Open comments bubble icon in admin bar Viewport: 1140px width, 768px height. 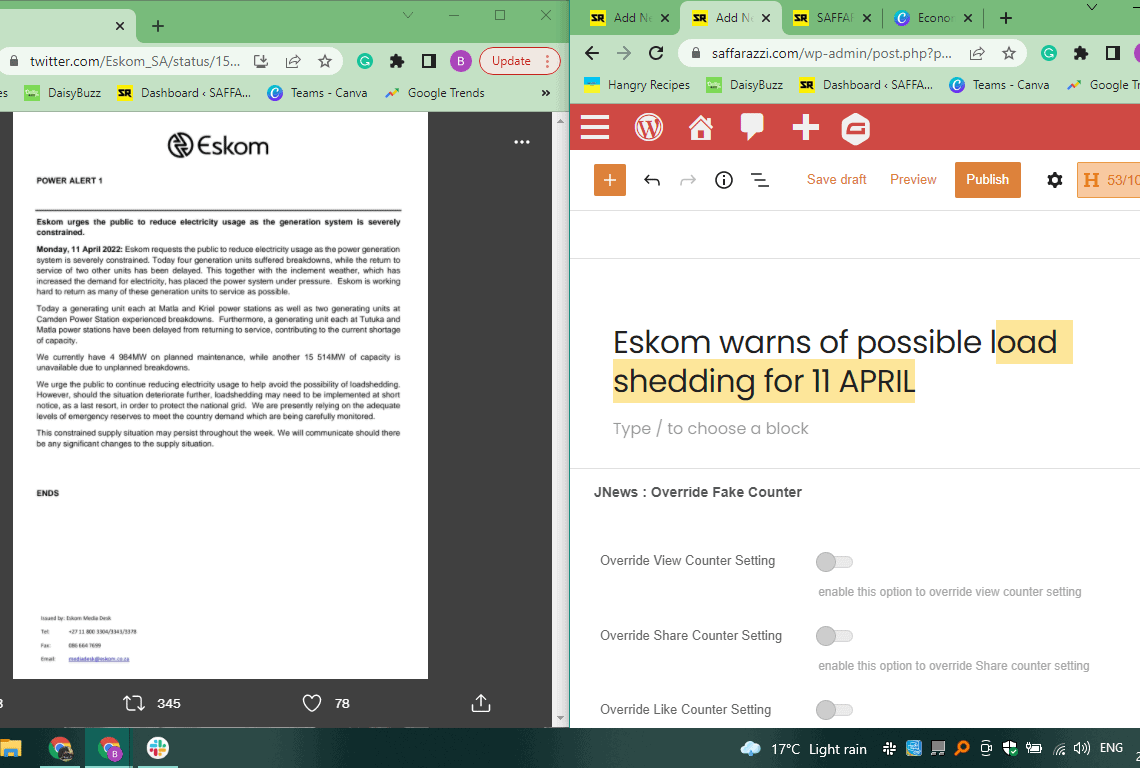click(752, 128)
